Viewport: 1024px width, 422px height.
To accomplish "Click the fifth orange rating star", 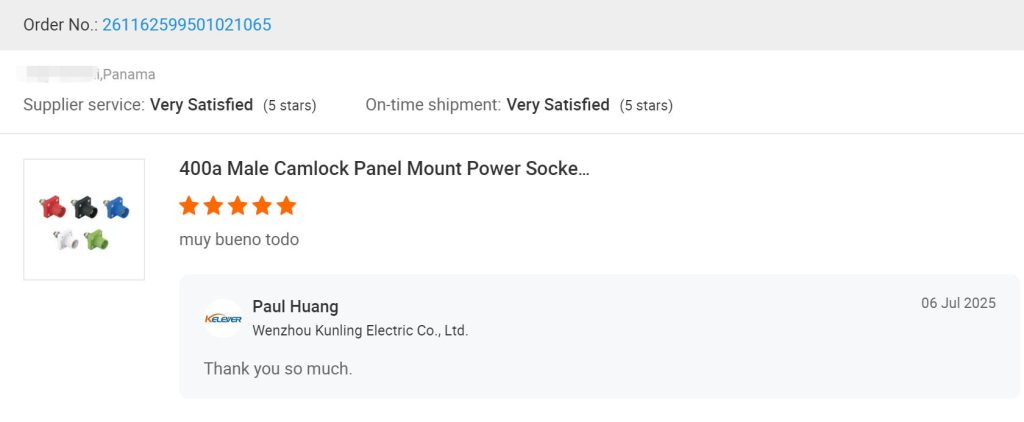I will coord(287,206).
